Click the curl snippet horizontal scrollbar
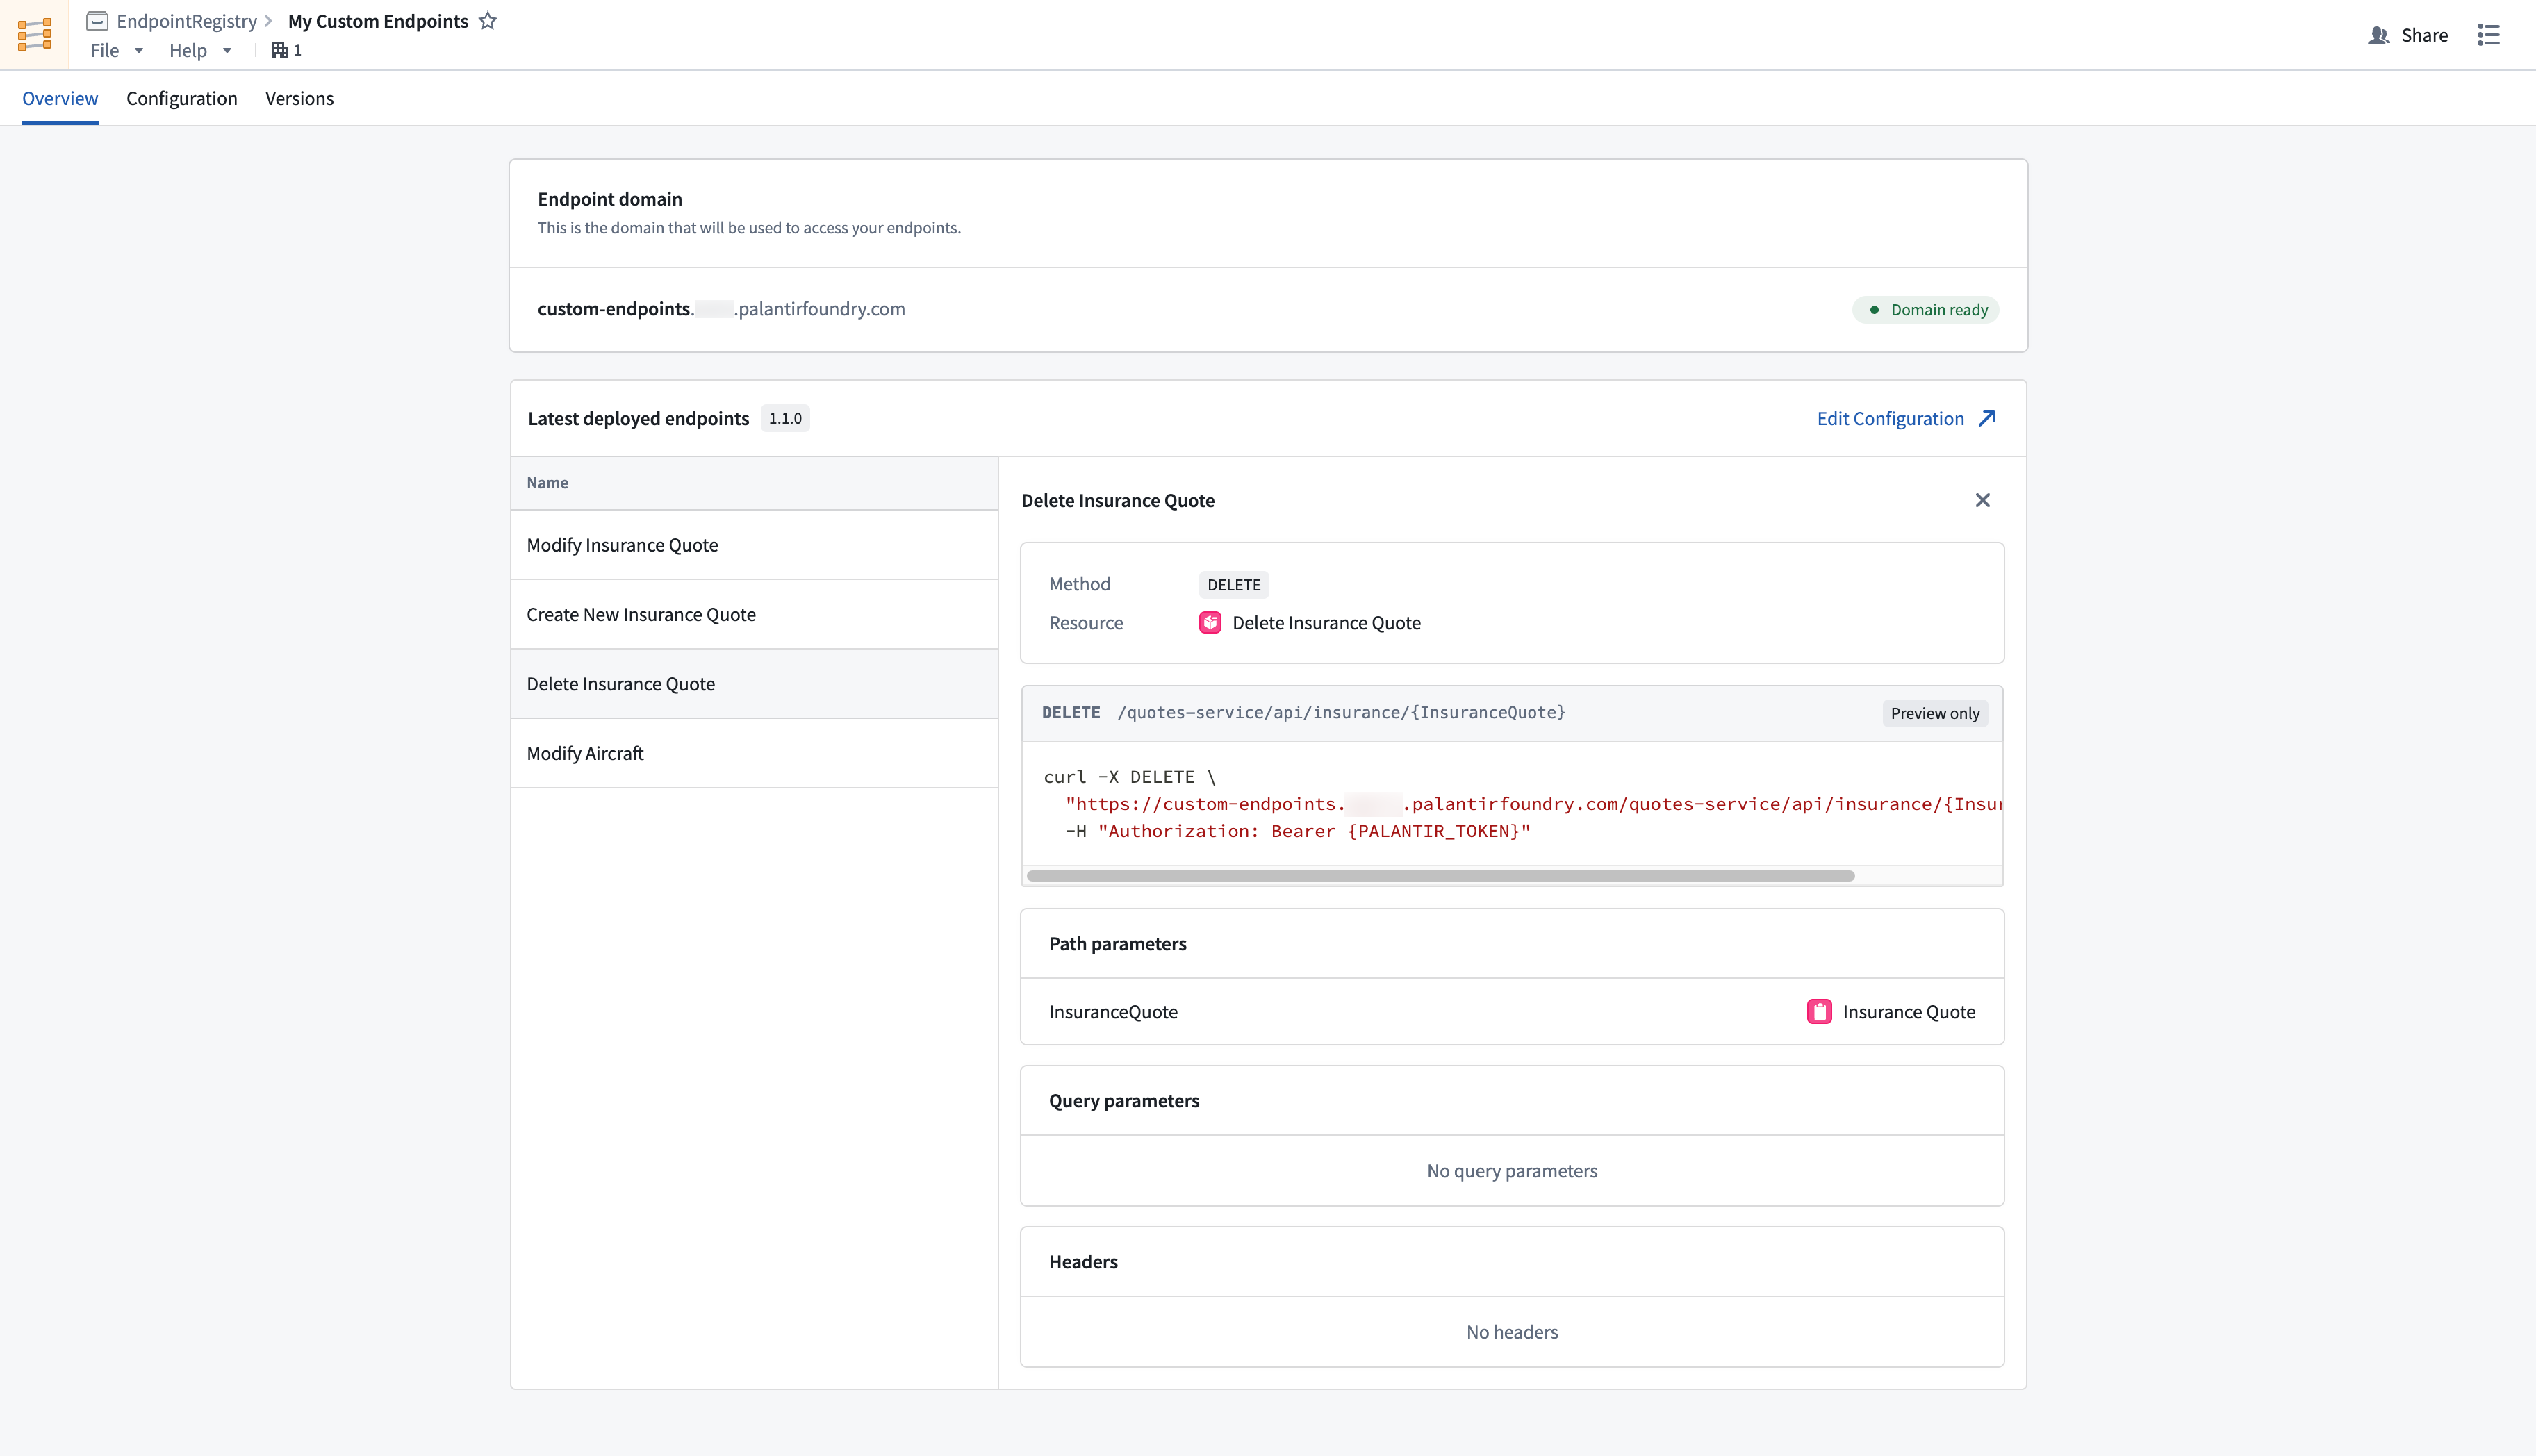2536x1456 pixels. pyautogui.click(x=1440, y=876)
